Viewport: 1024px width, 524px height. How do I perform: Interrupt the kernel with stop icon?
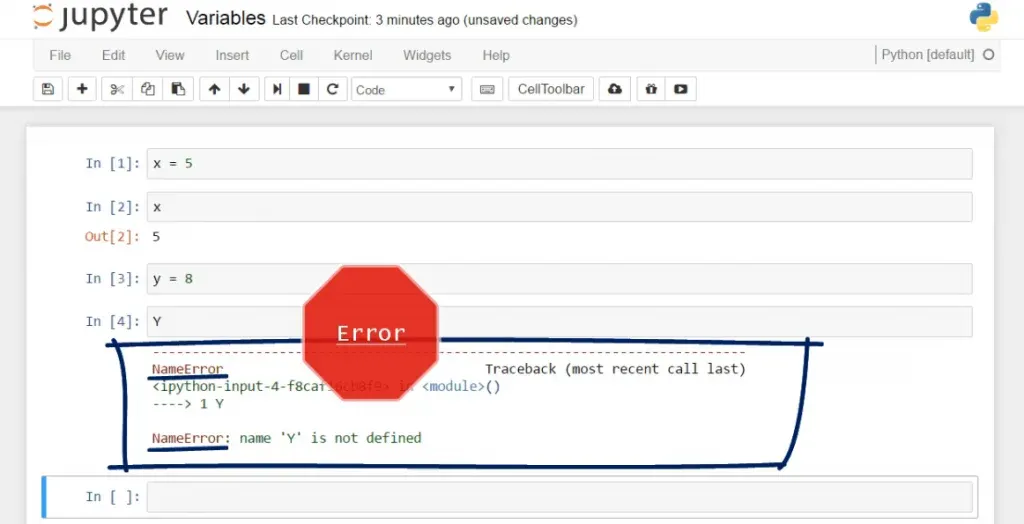click(304, 89)
